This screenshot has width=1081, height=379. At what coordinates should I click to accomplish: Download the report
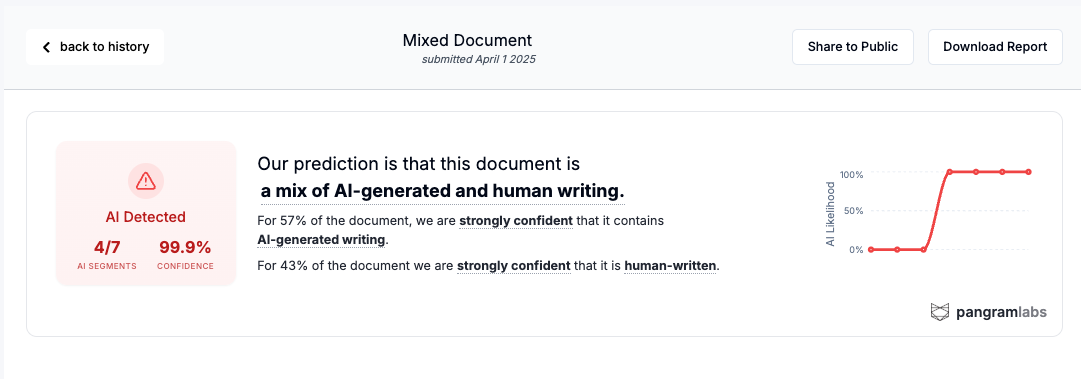(x=995, y=47)
